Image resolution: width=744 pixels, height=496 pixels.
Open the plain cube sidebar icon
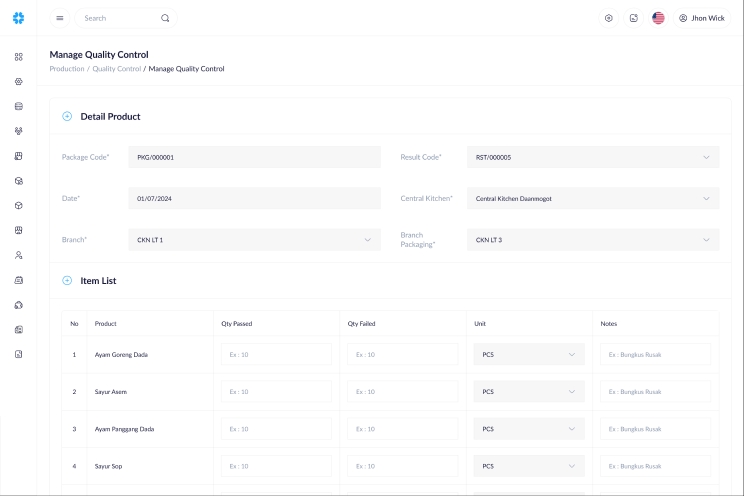19,206
